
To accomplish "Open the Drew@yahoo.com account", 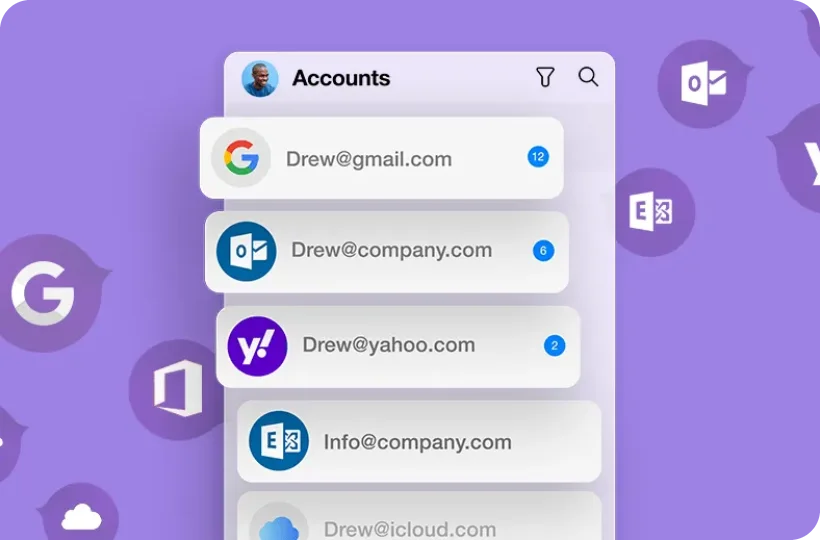I will coord(398,347).
